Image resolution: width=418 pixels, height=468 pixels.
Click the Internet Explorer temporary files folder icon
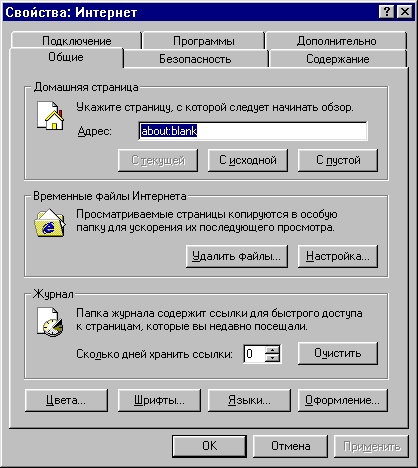click(x=50, y=223)
